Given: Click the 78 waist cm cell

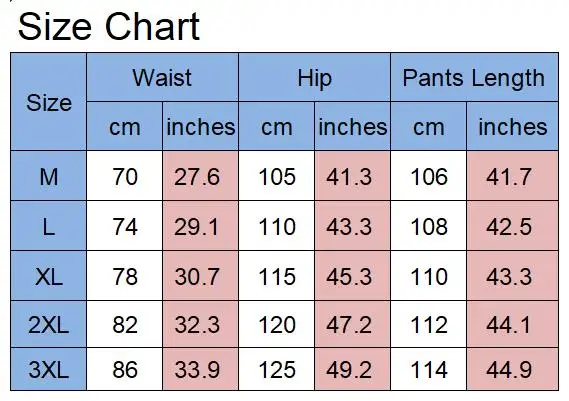Looking at the screenshot, I should pos(124,276).
